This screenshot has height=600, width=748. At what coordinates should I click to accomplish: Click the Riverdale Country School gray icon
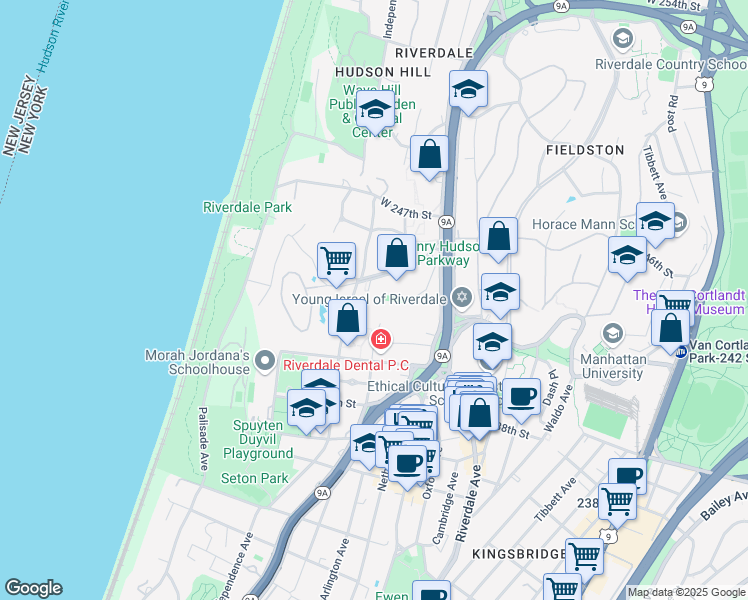pos(622,39)
